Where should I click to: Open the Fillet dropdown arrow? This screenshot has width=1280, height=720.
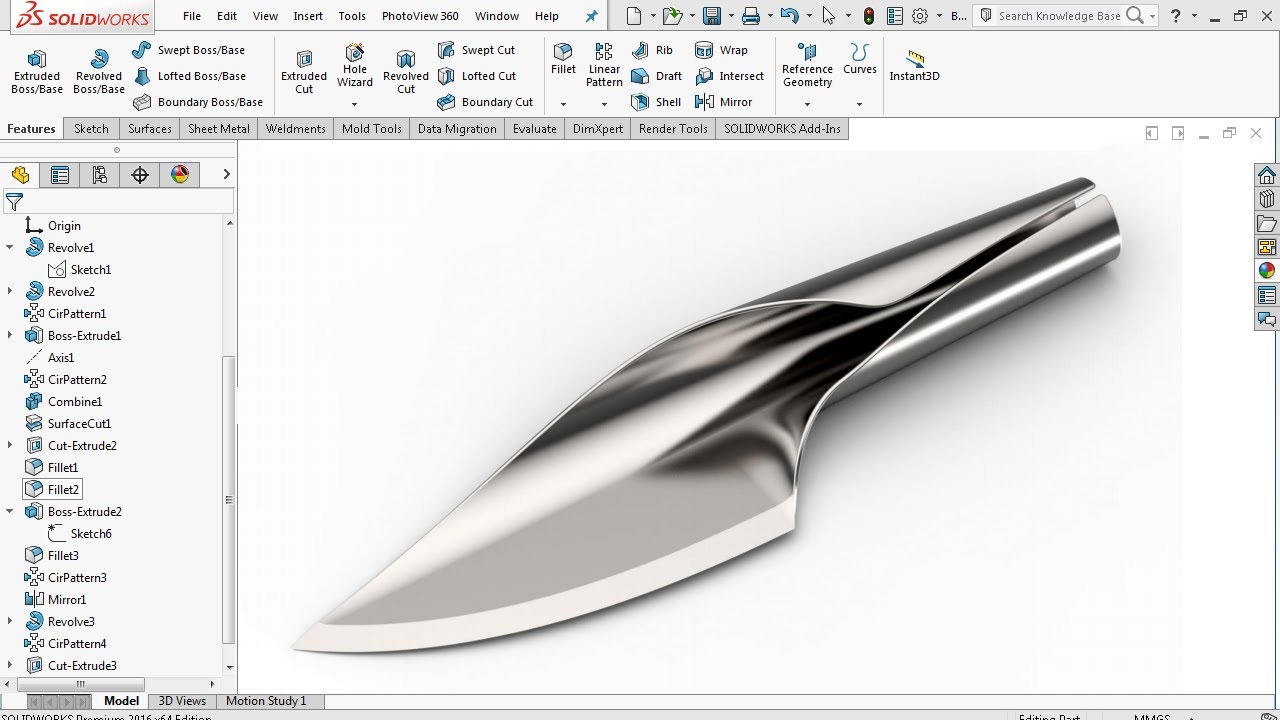point(563,104)
